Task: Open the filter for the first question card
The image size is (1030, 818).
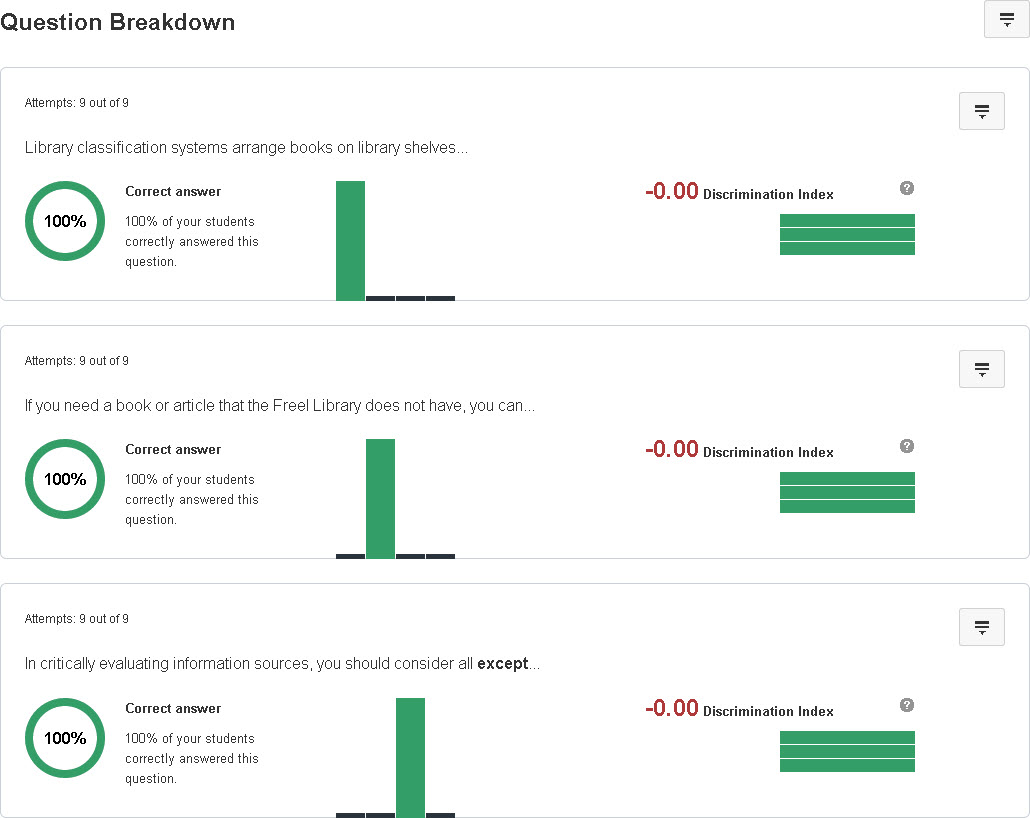Action: pos(981,111)
